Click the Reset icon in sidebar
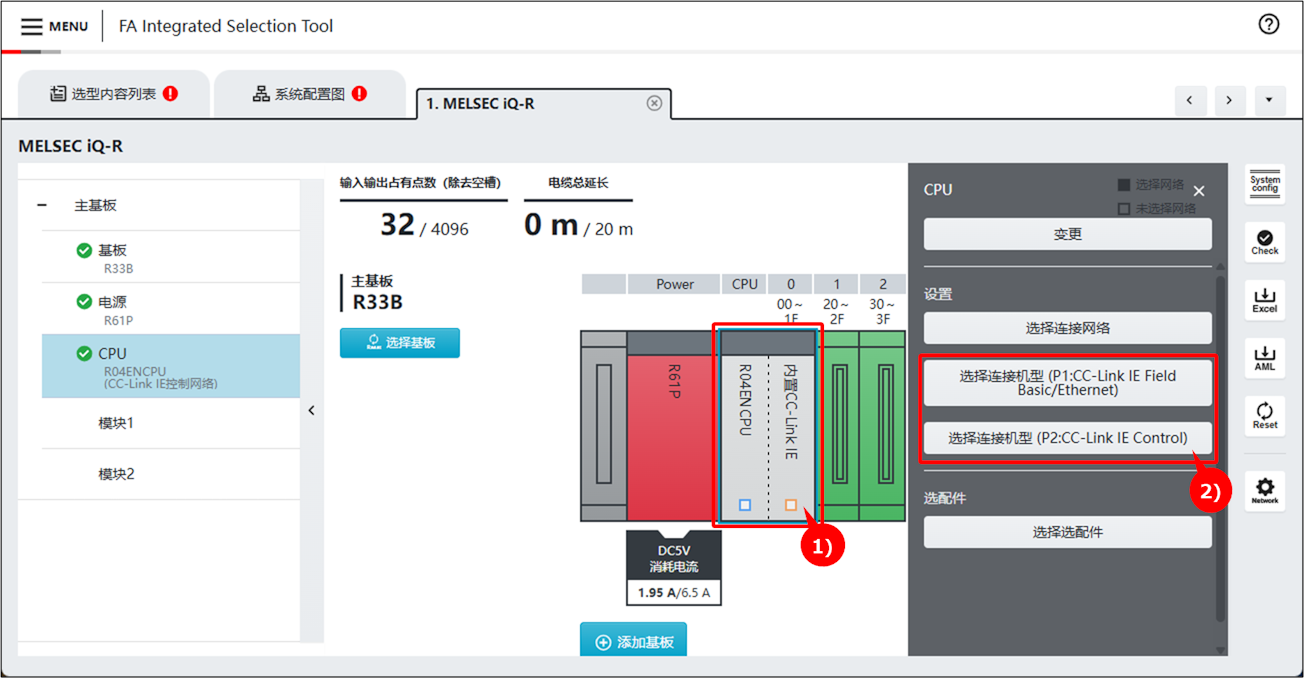Image resolution: width=1304 pixels, height=678 pixels. 1264,415
